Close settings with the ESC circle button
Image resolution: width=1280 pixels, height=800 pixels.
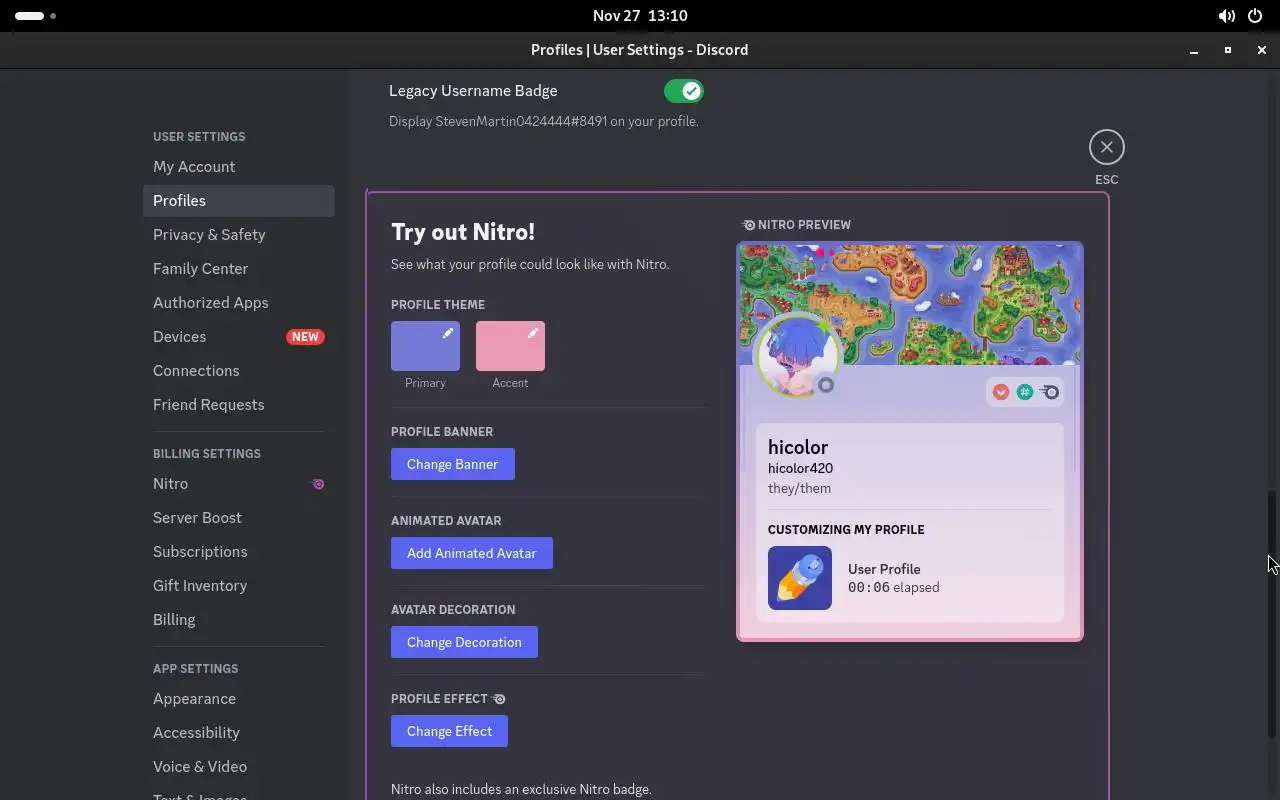coord(1106,147)
